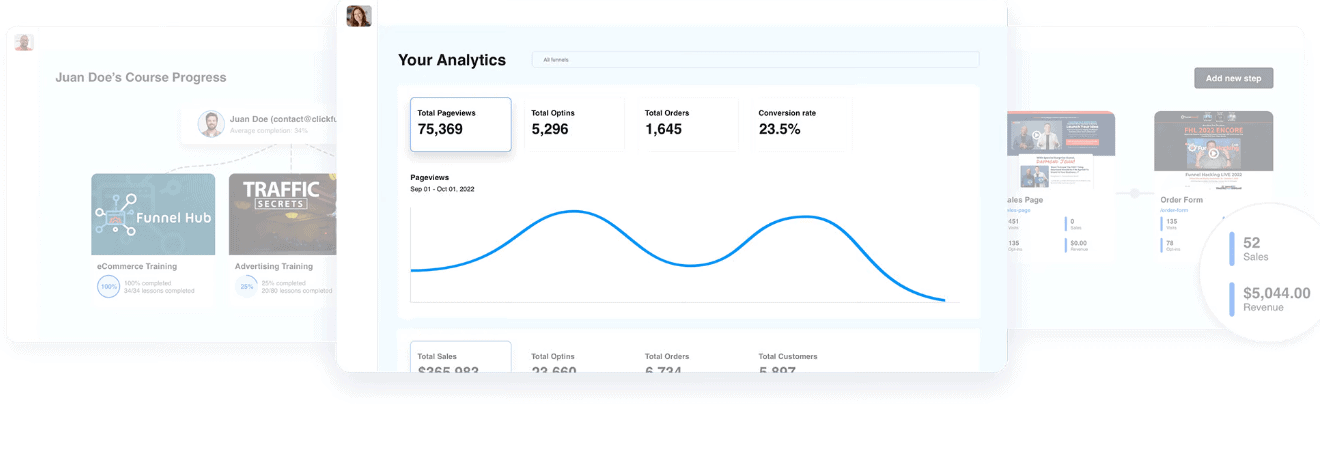This screenshot has height=463, width=1320.
Task: Play the Sales Page video preview
Action: click(1037, 137)
